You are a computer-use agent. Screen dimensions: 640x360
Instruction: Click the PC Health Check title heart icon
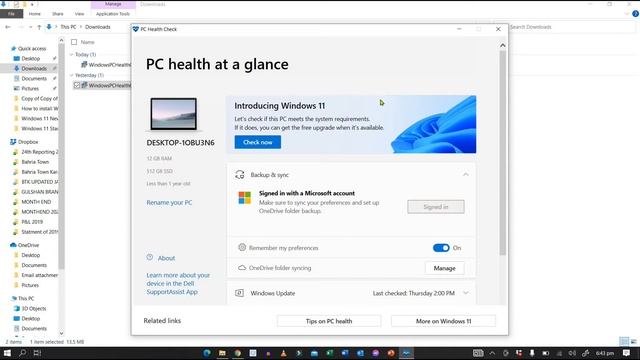(x=136, y=29)
